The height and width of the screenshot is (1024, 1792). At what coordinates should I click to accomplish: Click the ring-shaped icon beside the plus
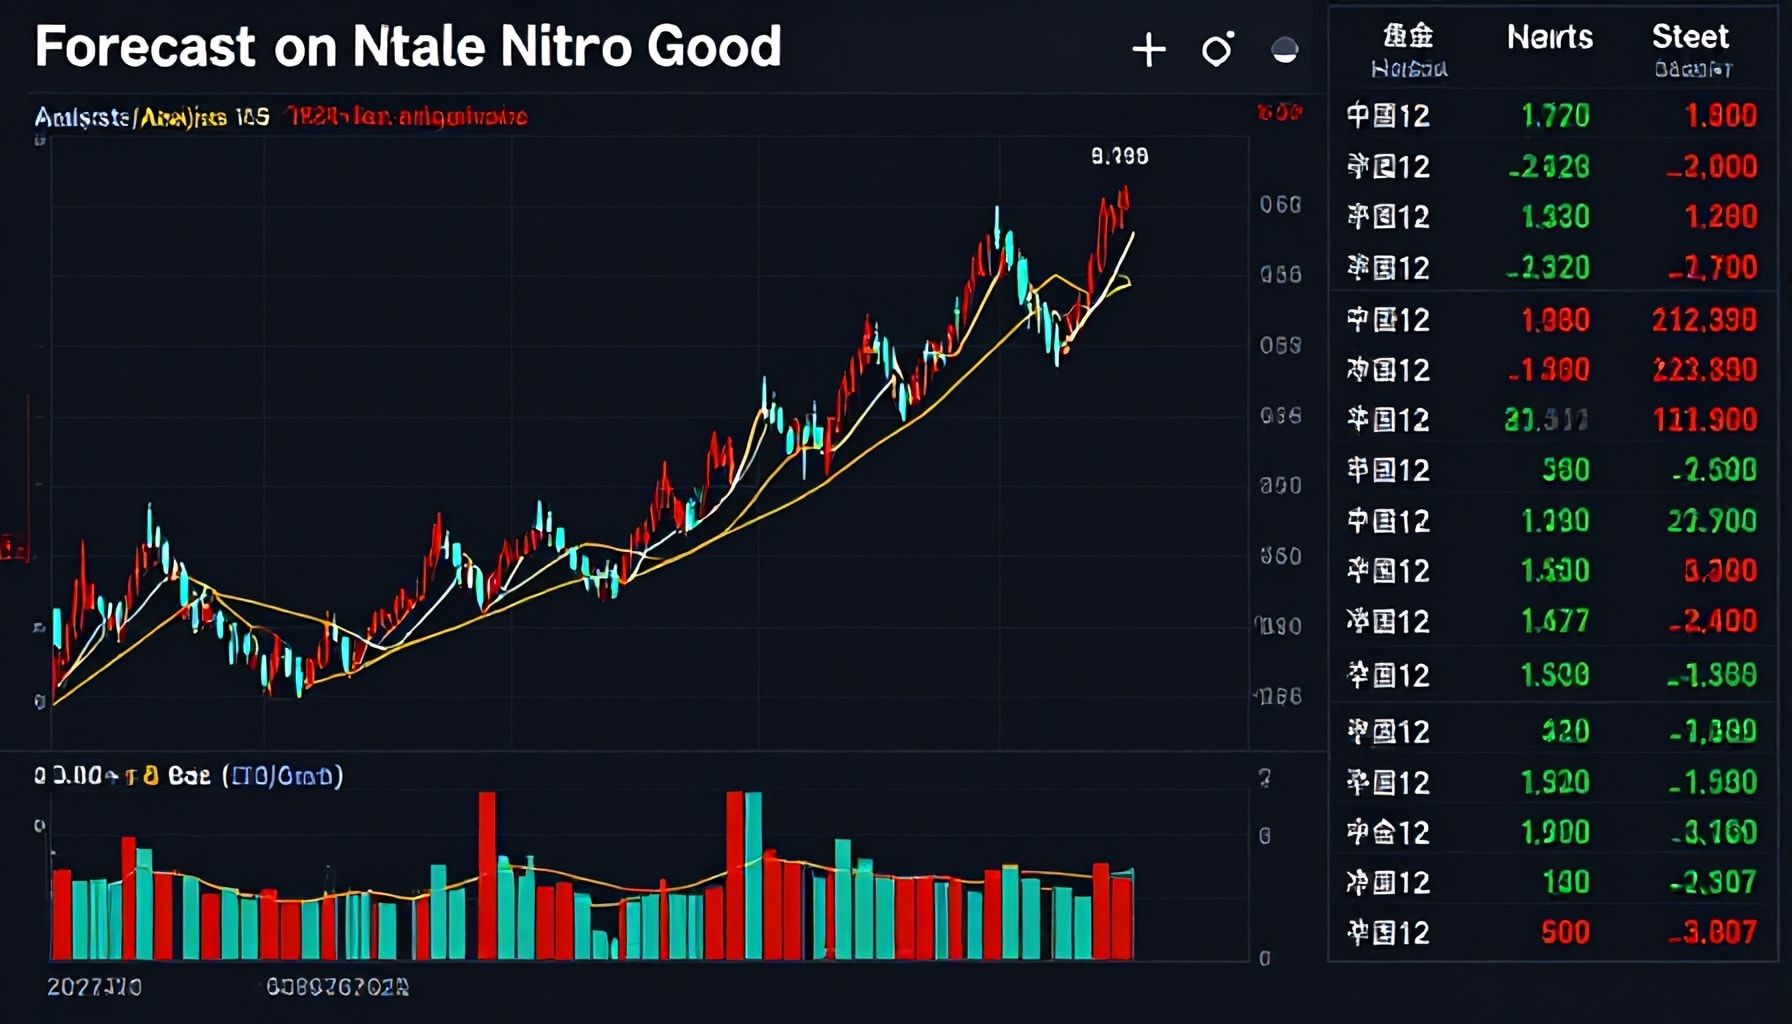click(1217, 49)
